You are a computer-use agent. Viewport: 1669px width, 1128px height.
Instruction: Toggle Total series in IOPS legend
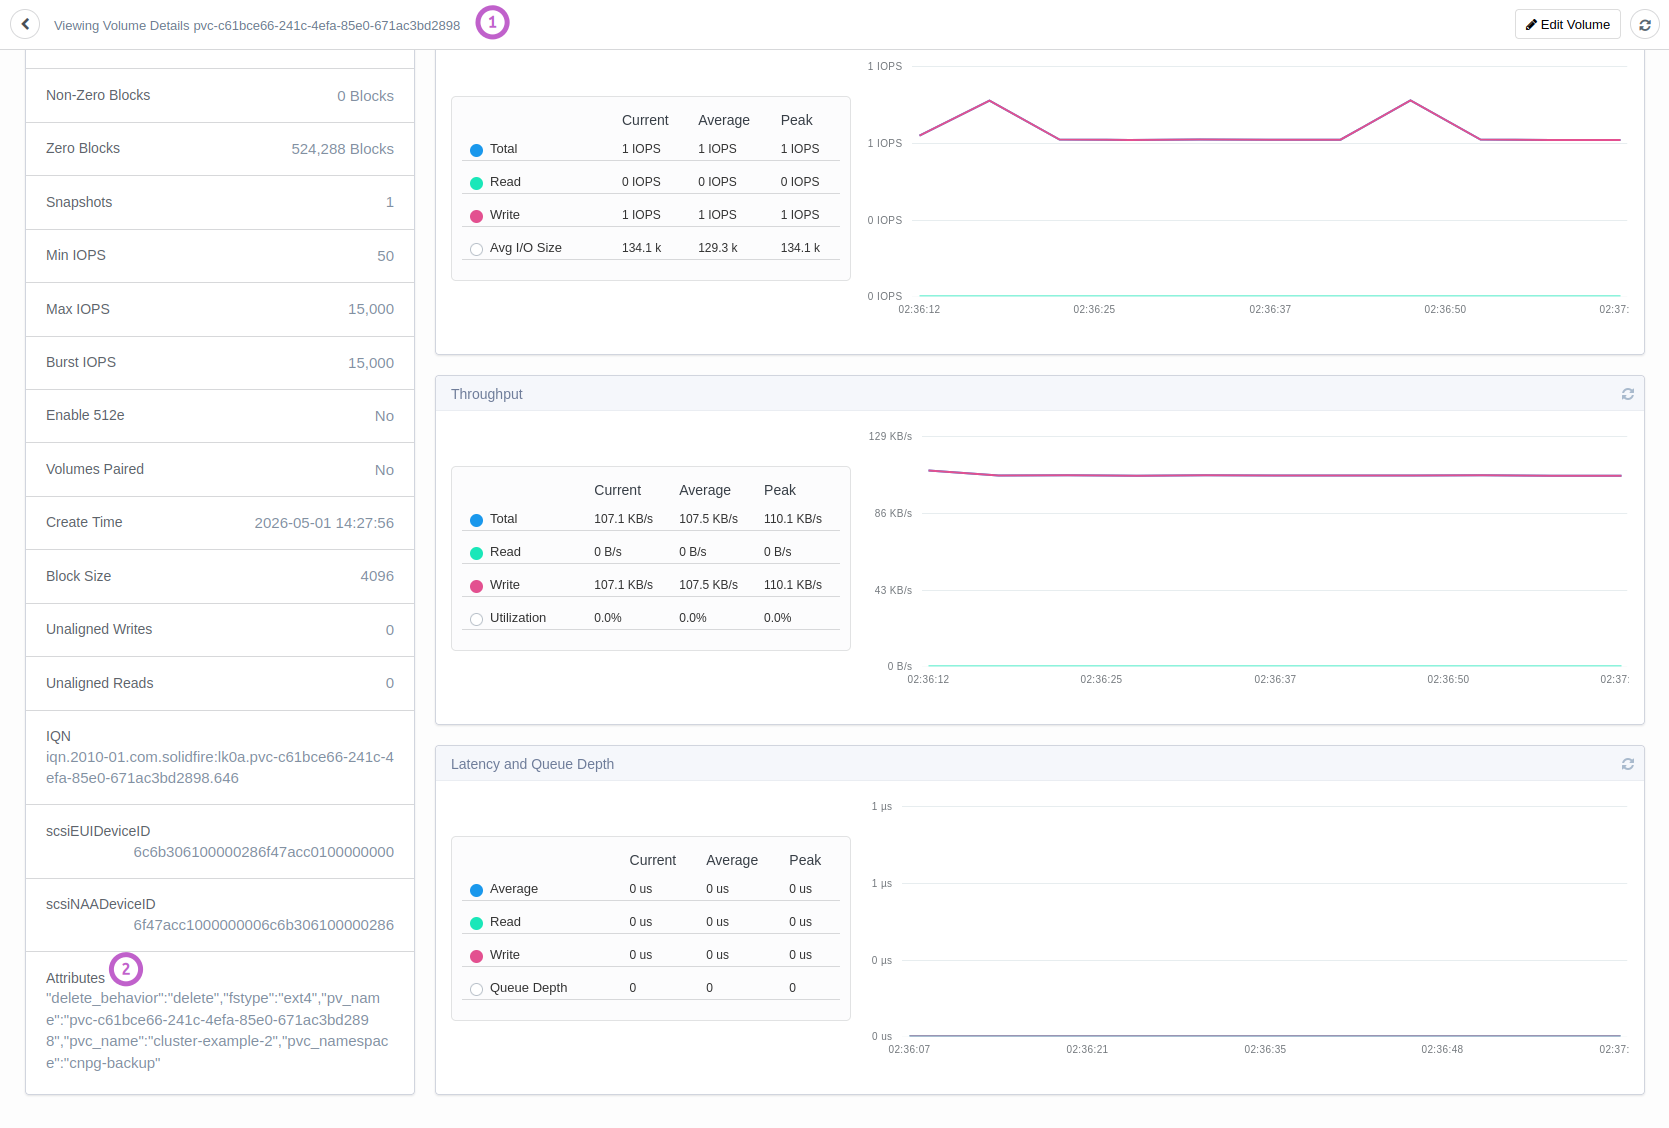pos(477,150)
